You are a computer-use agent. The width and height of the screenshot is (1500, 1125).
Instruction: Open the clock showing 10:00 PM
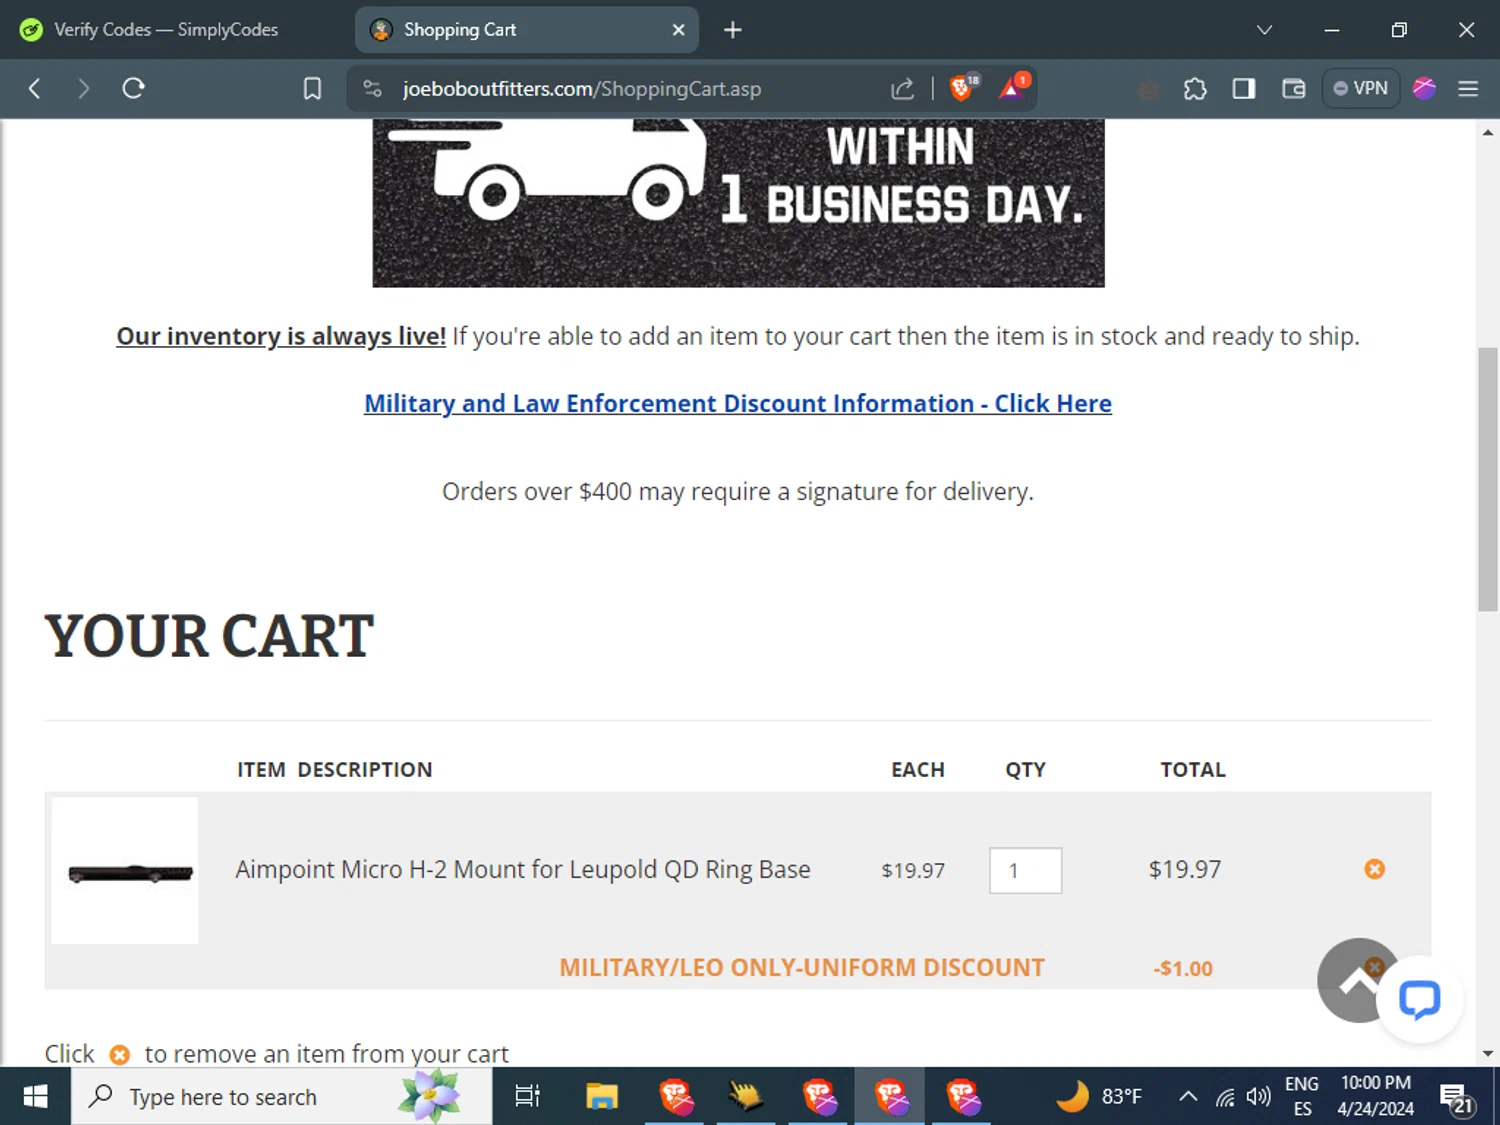click(1376, 1097)
